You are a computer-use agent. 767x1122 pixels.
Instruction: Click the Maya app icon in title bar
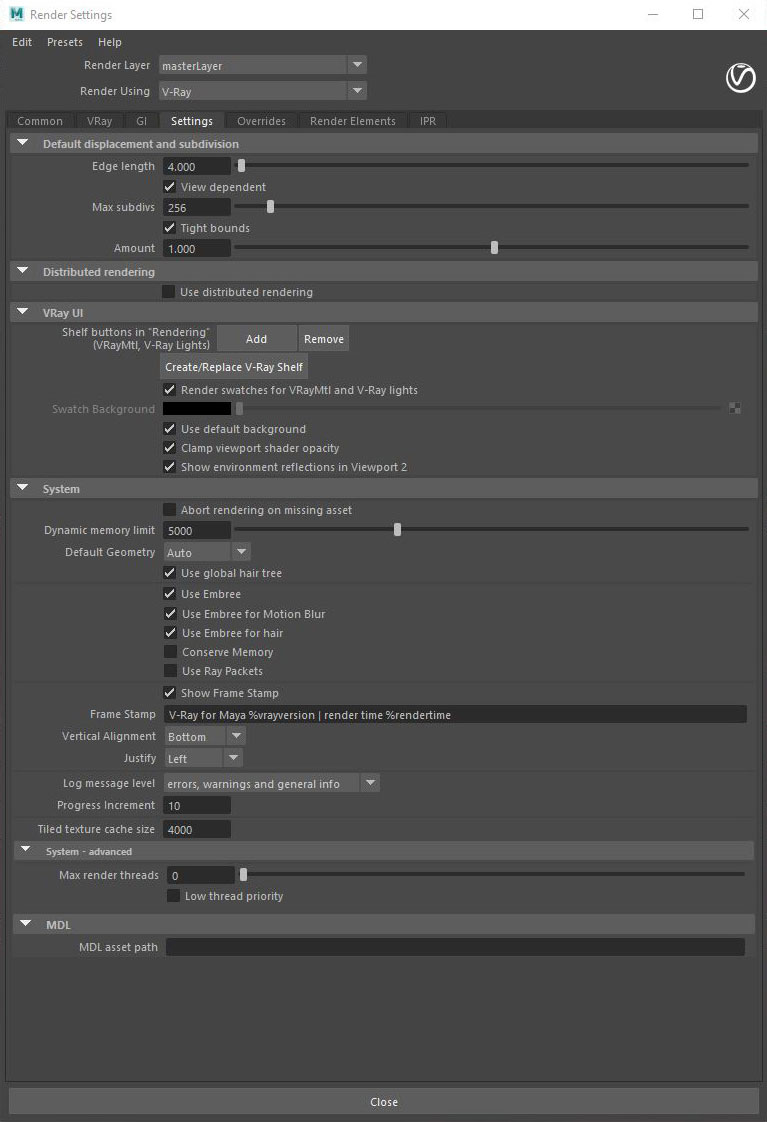[16, 15]
